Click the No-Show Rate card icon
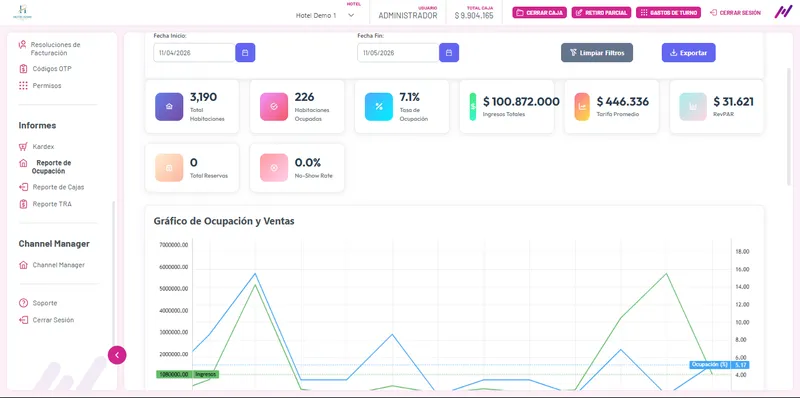800x398 pixels. [274, 168]
